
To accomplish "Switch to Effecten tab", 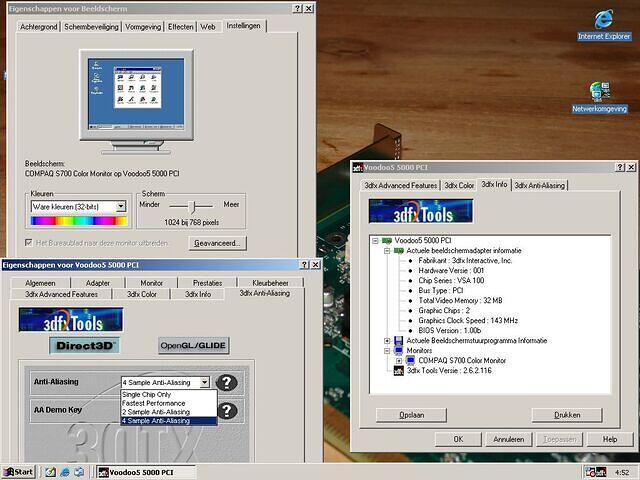I will point(180,27).
